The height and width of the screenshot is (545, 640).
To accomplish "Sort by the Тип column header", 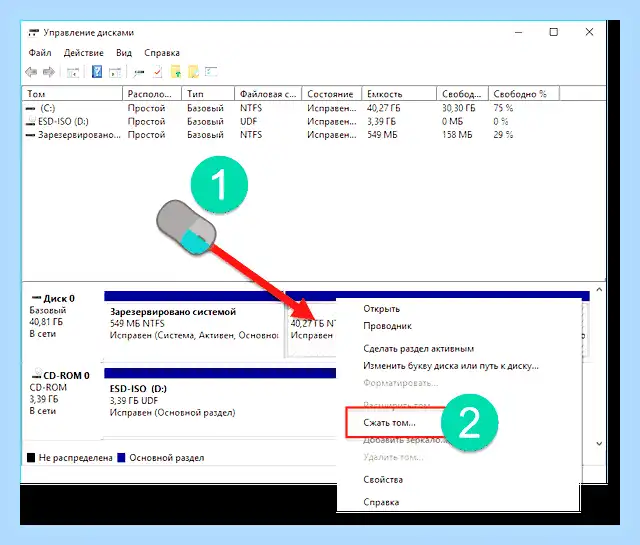I will coord(209,94).
